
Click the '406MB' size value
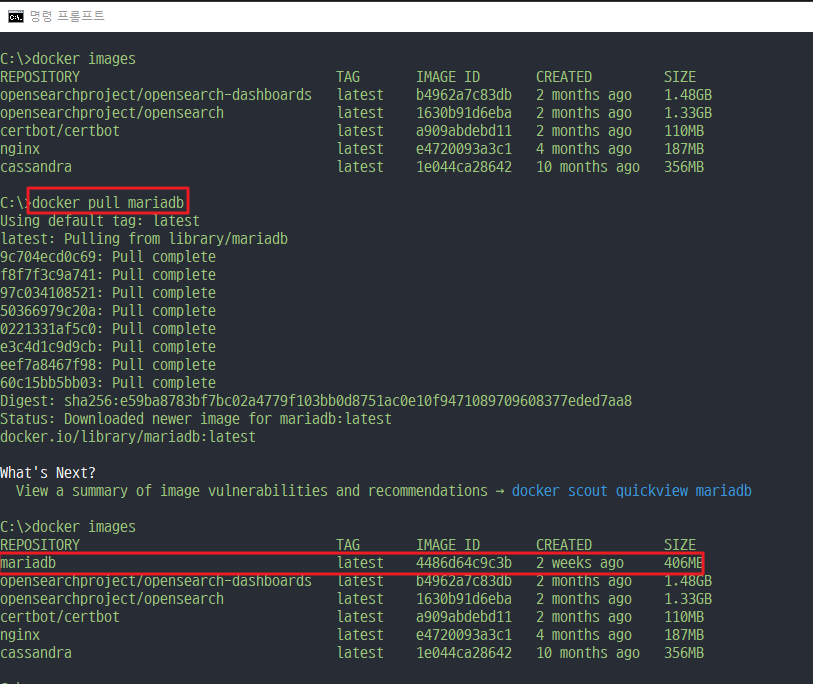pos(683,563)
